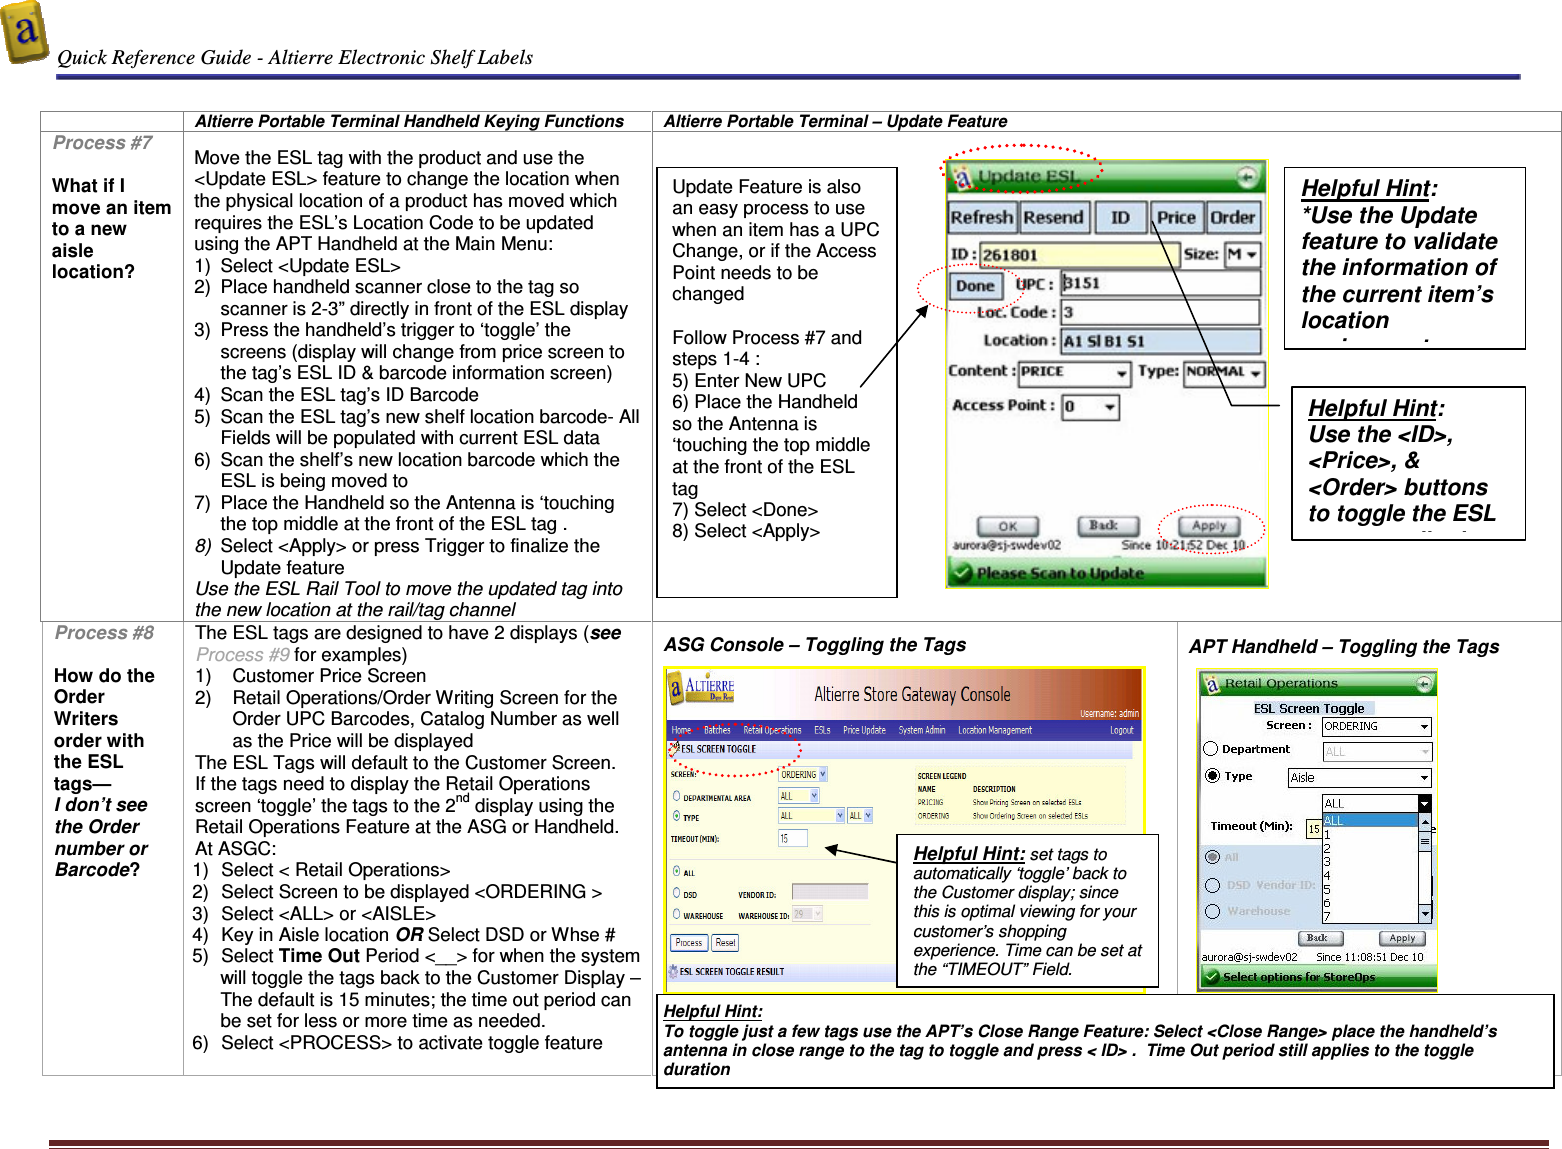
Task: Click the Apply button on Update ESL
Action: pos(1208,525)
